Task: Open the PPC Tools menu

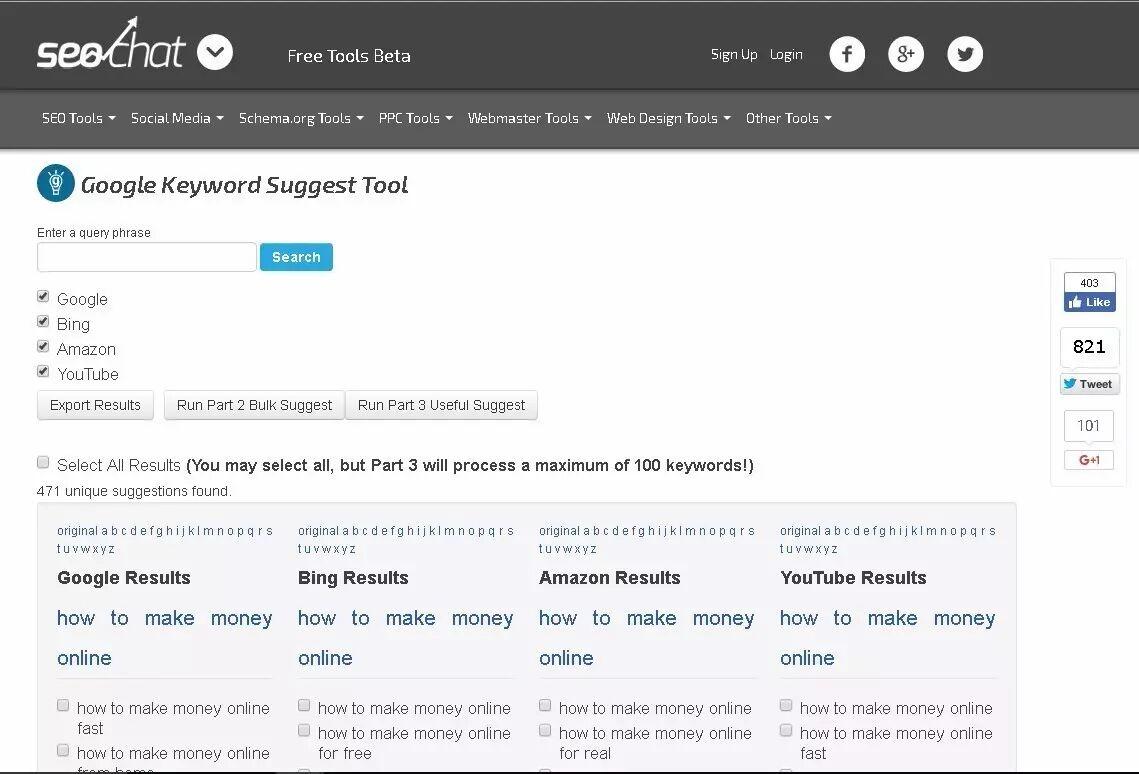Action: click(x=415, y=118)
